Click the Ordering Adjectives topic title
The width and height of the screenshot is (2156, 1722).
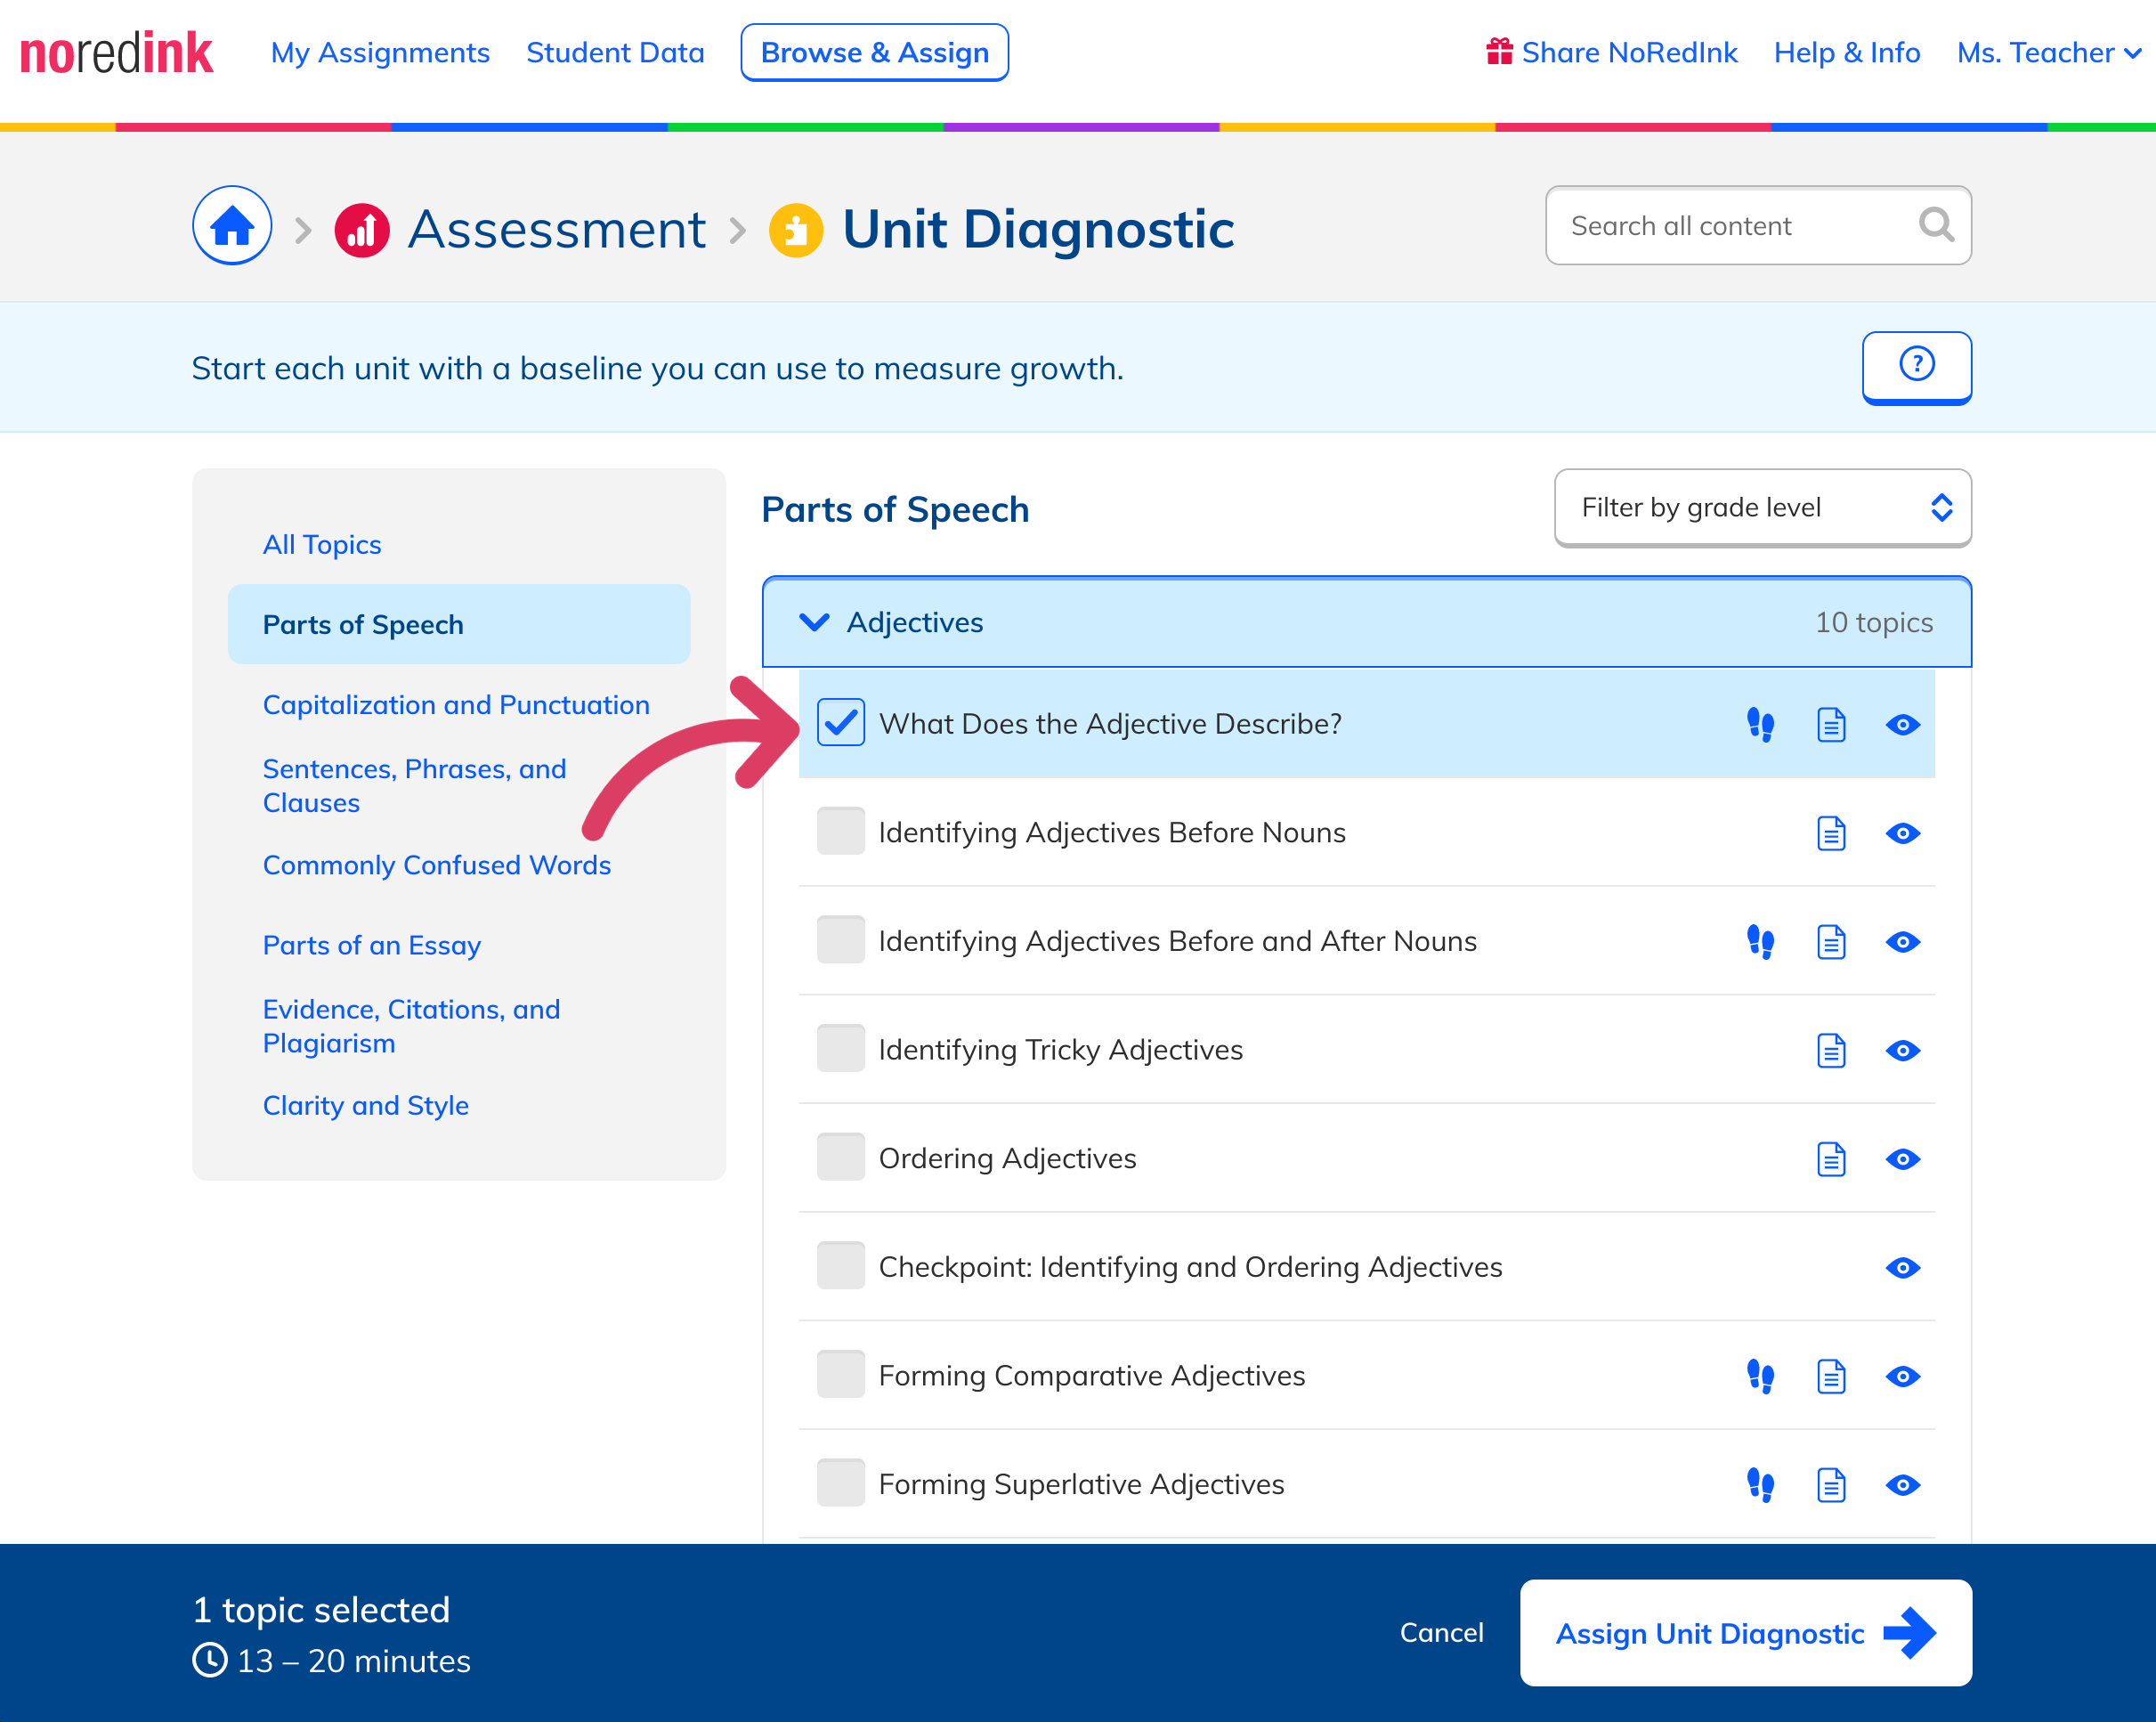1007,1158
